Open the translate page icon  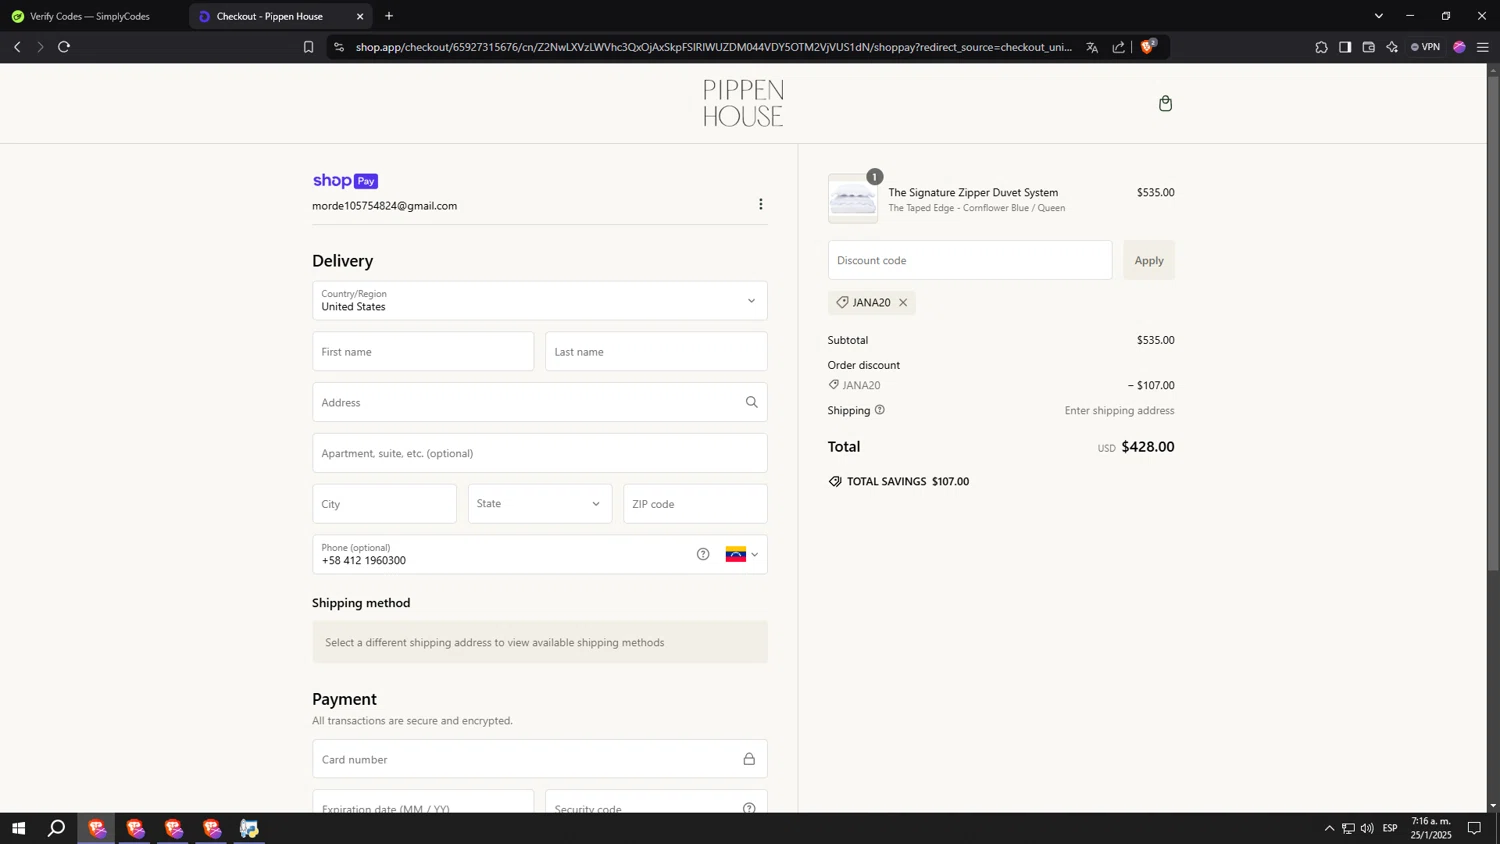click(x=1092, y=47)
